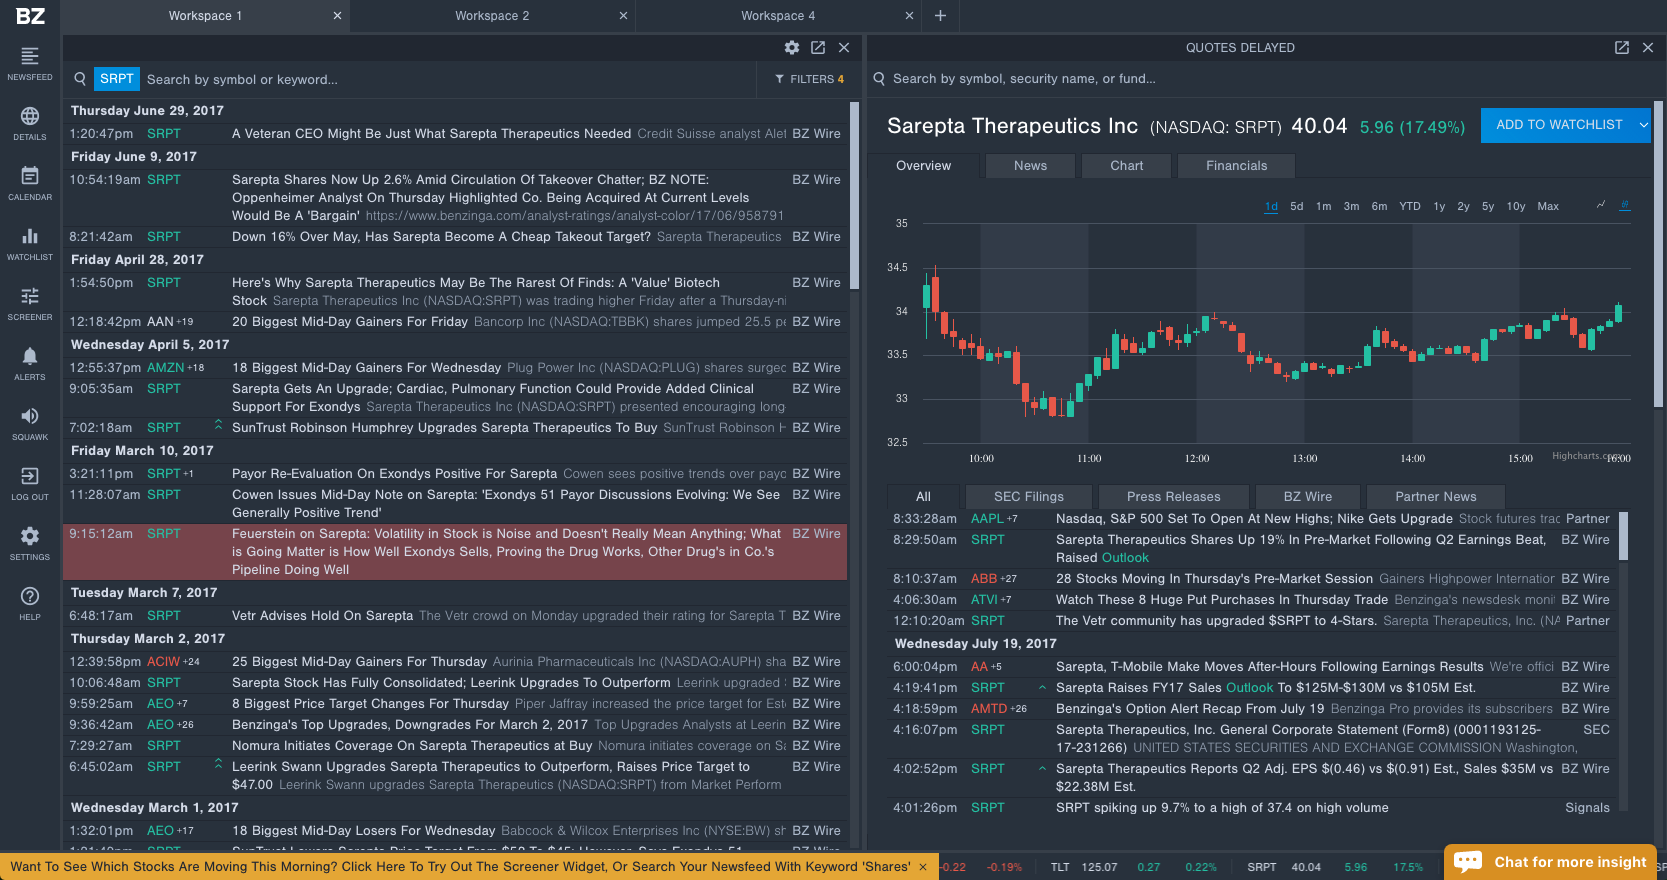
Task: Expand Leerink Swann upgrades Sarepta story
Action: [x=218, y=764]
